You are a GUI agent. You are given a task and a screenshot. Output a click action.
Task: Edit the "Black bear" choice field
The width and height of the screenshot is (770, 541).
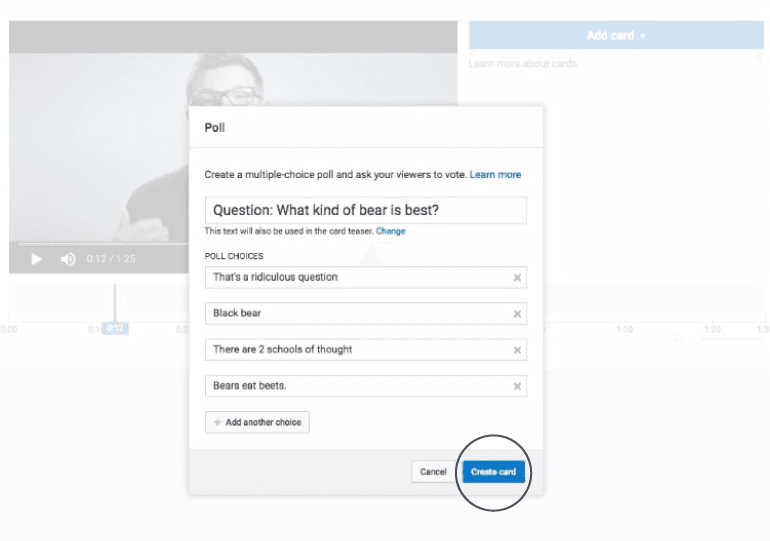coord(355,314)
